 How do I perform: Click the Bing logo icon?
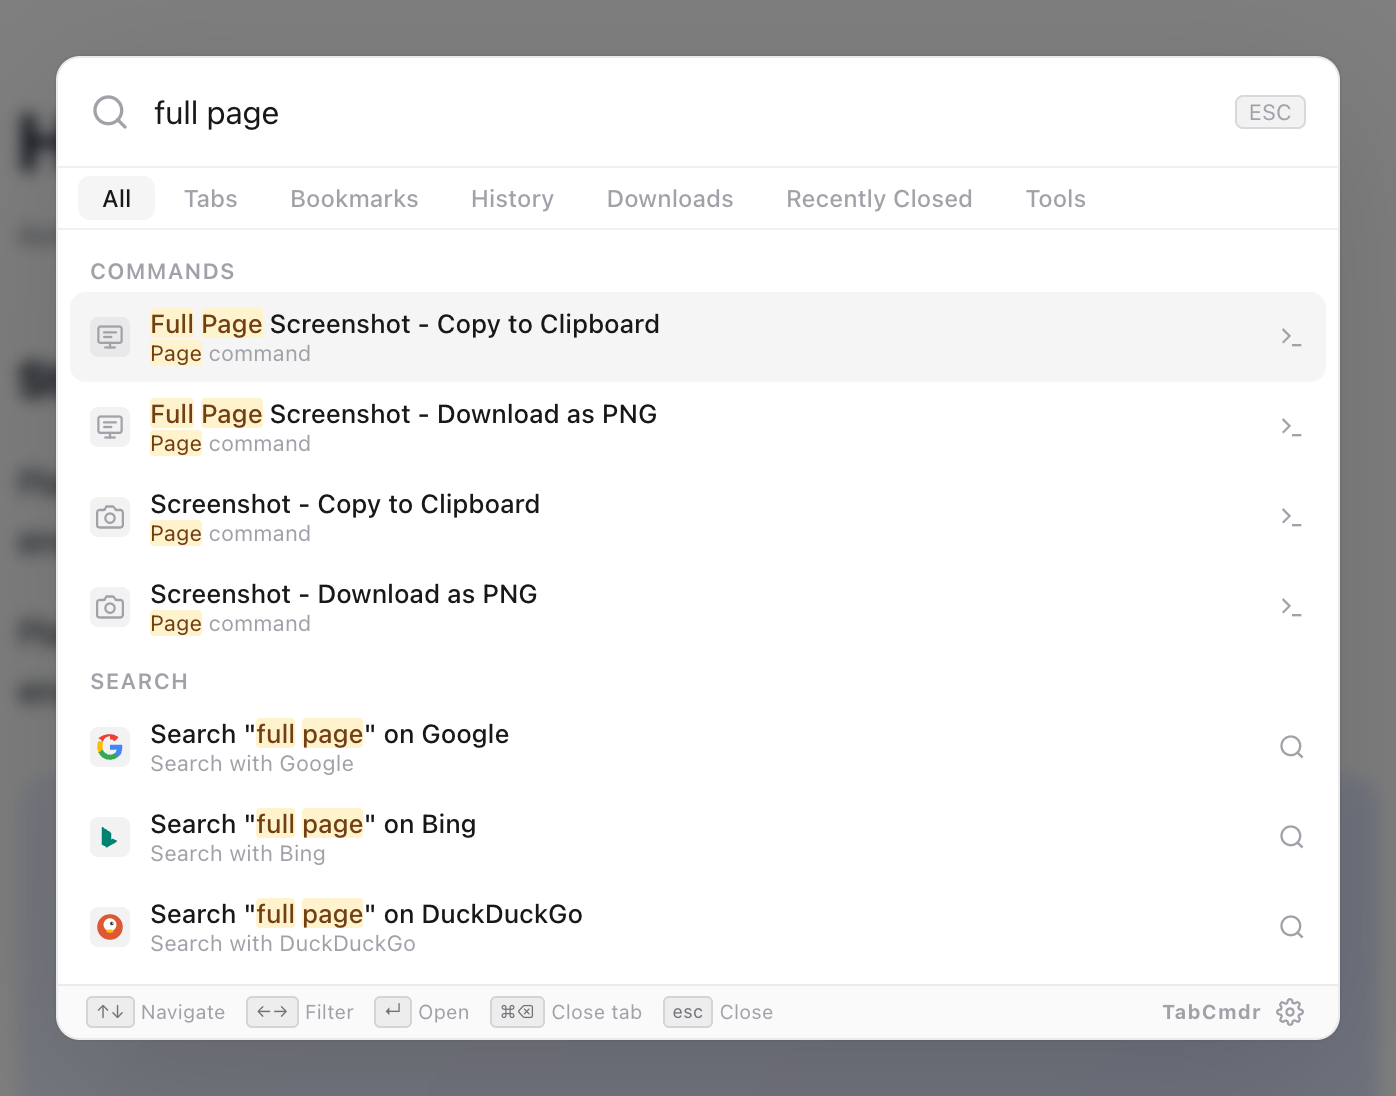pos(110,837)
